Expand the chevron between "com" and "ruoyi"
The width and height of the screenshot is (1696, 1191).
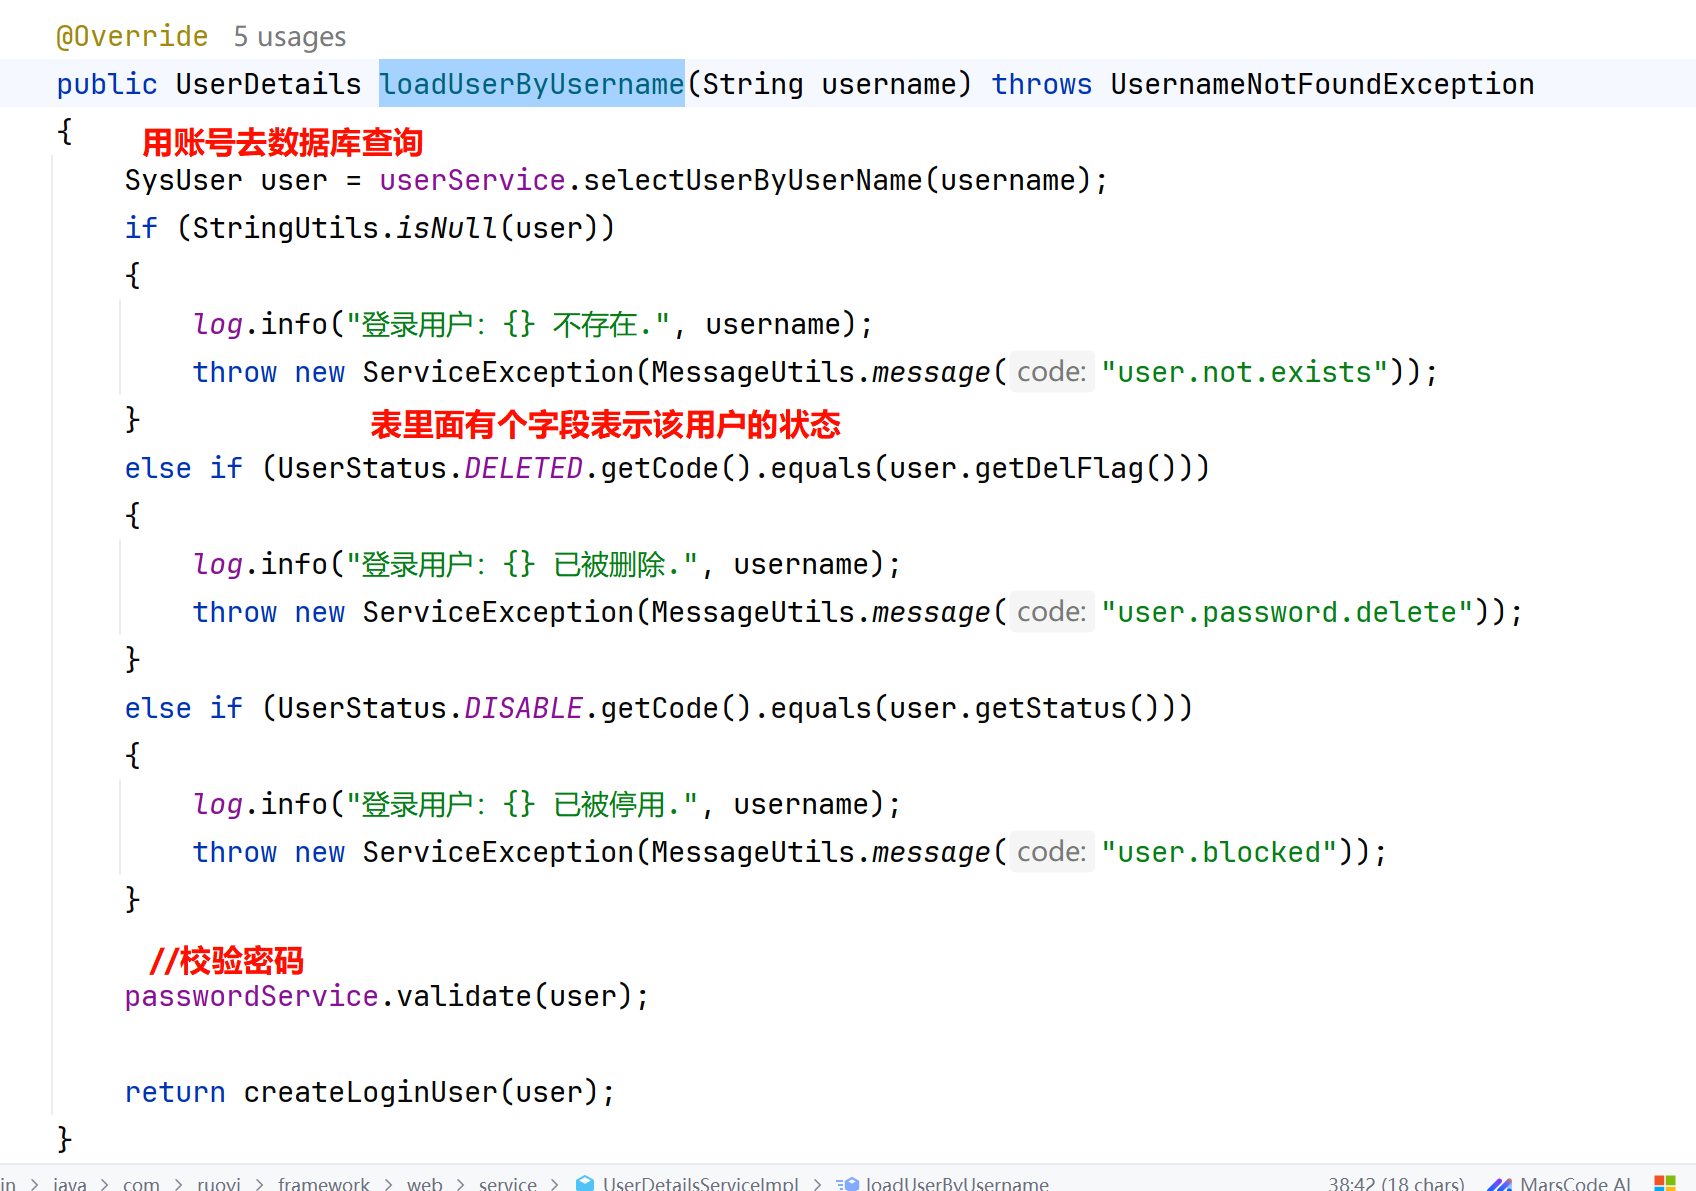179,1183
